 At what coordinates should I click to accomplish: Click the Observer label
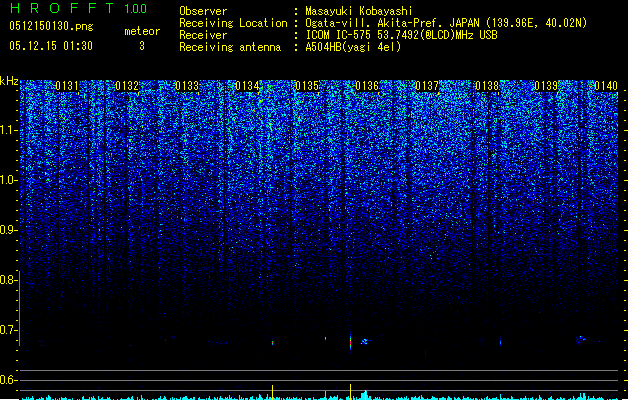pyautogui.click(x=203, y=11)
